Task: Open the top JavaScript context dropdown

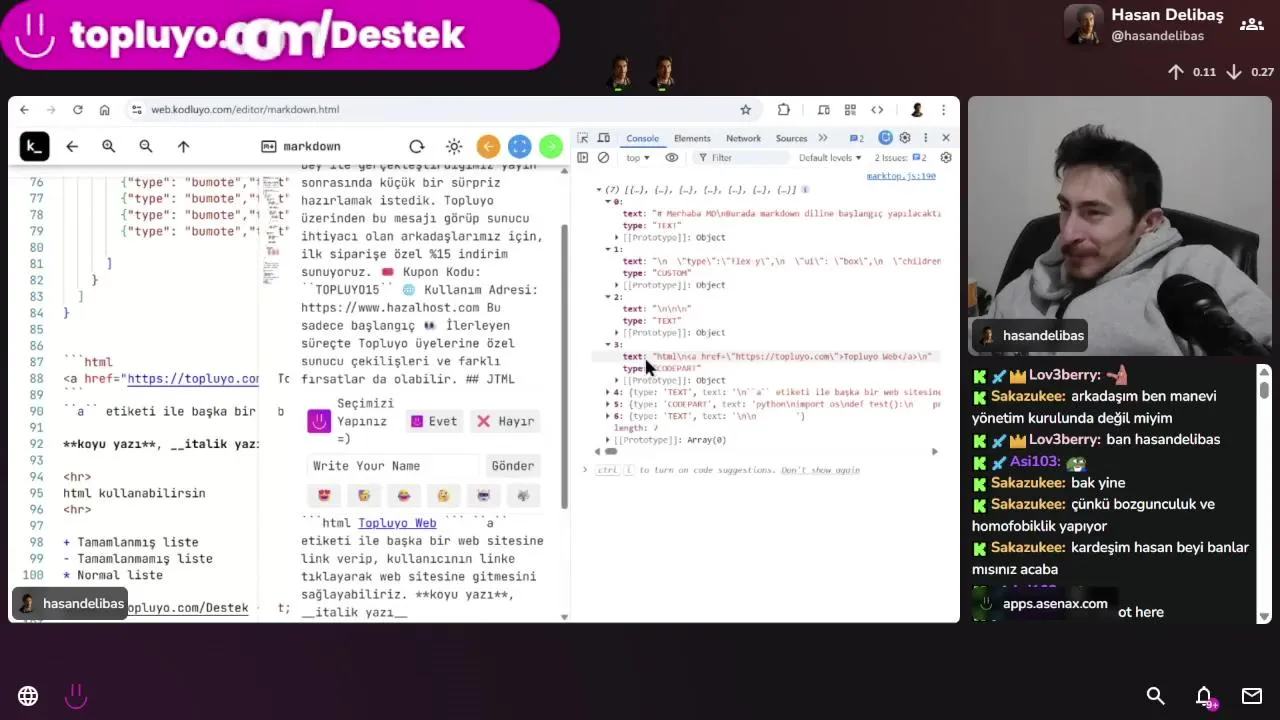Action: [x=638, y=158]
